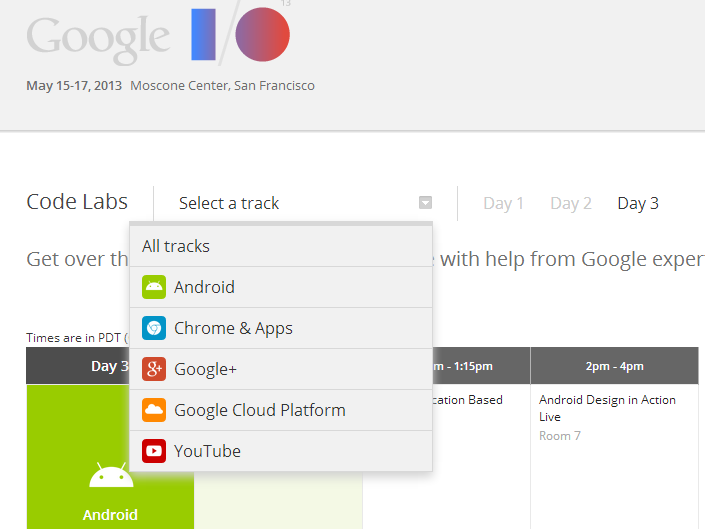Switch to Day 1 tab
This screenshot has height=529, width=705.
503,203
